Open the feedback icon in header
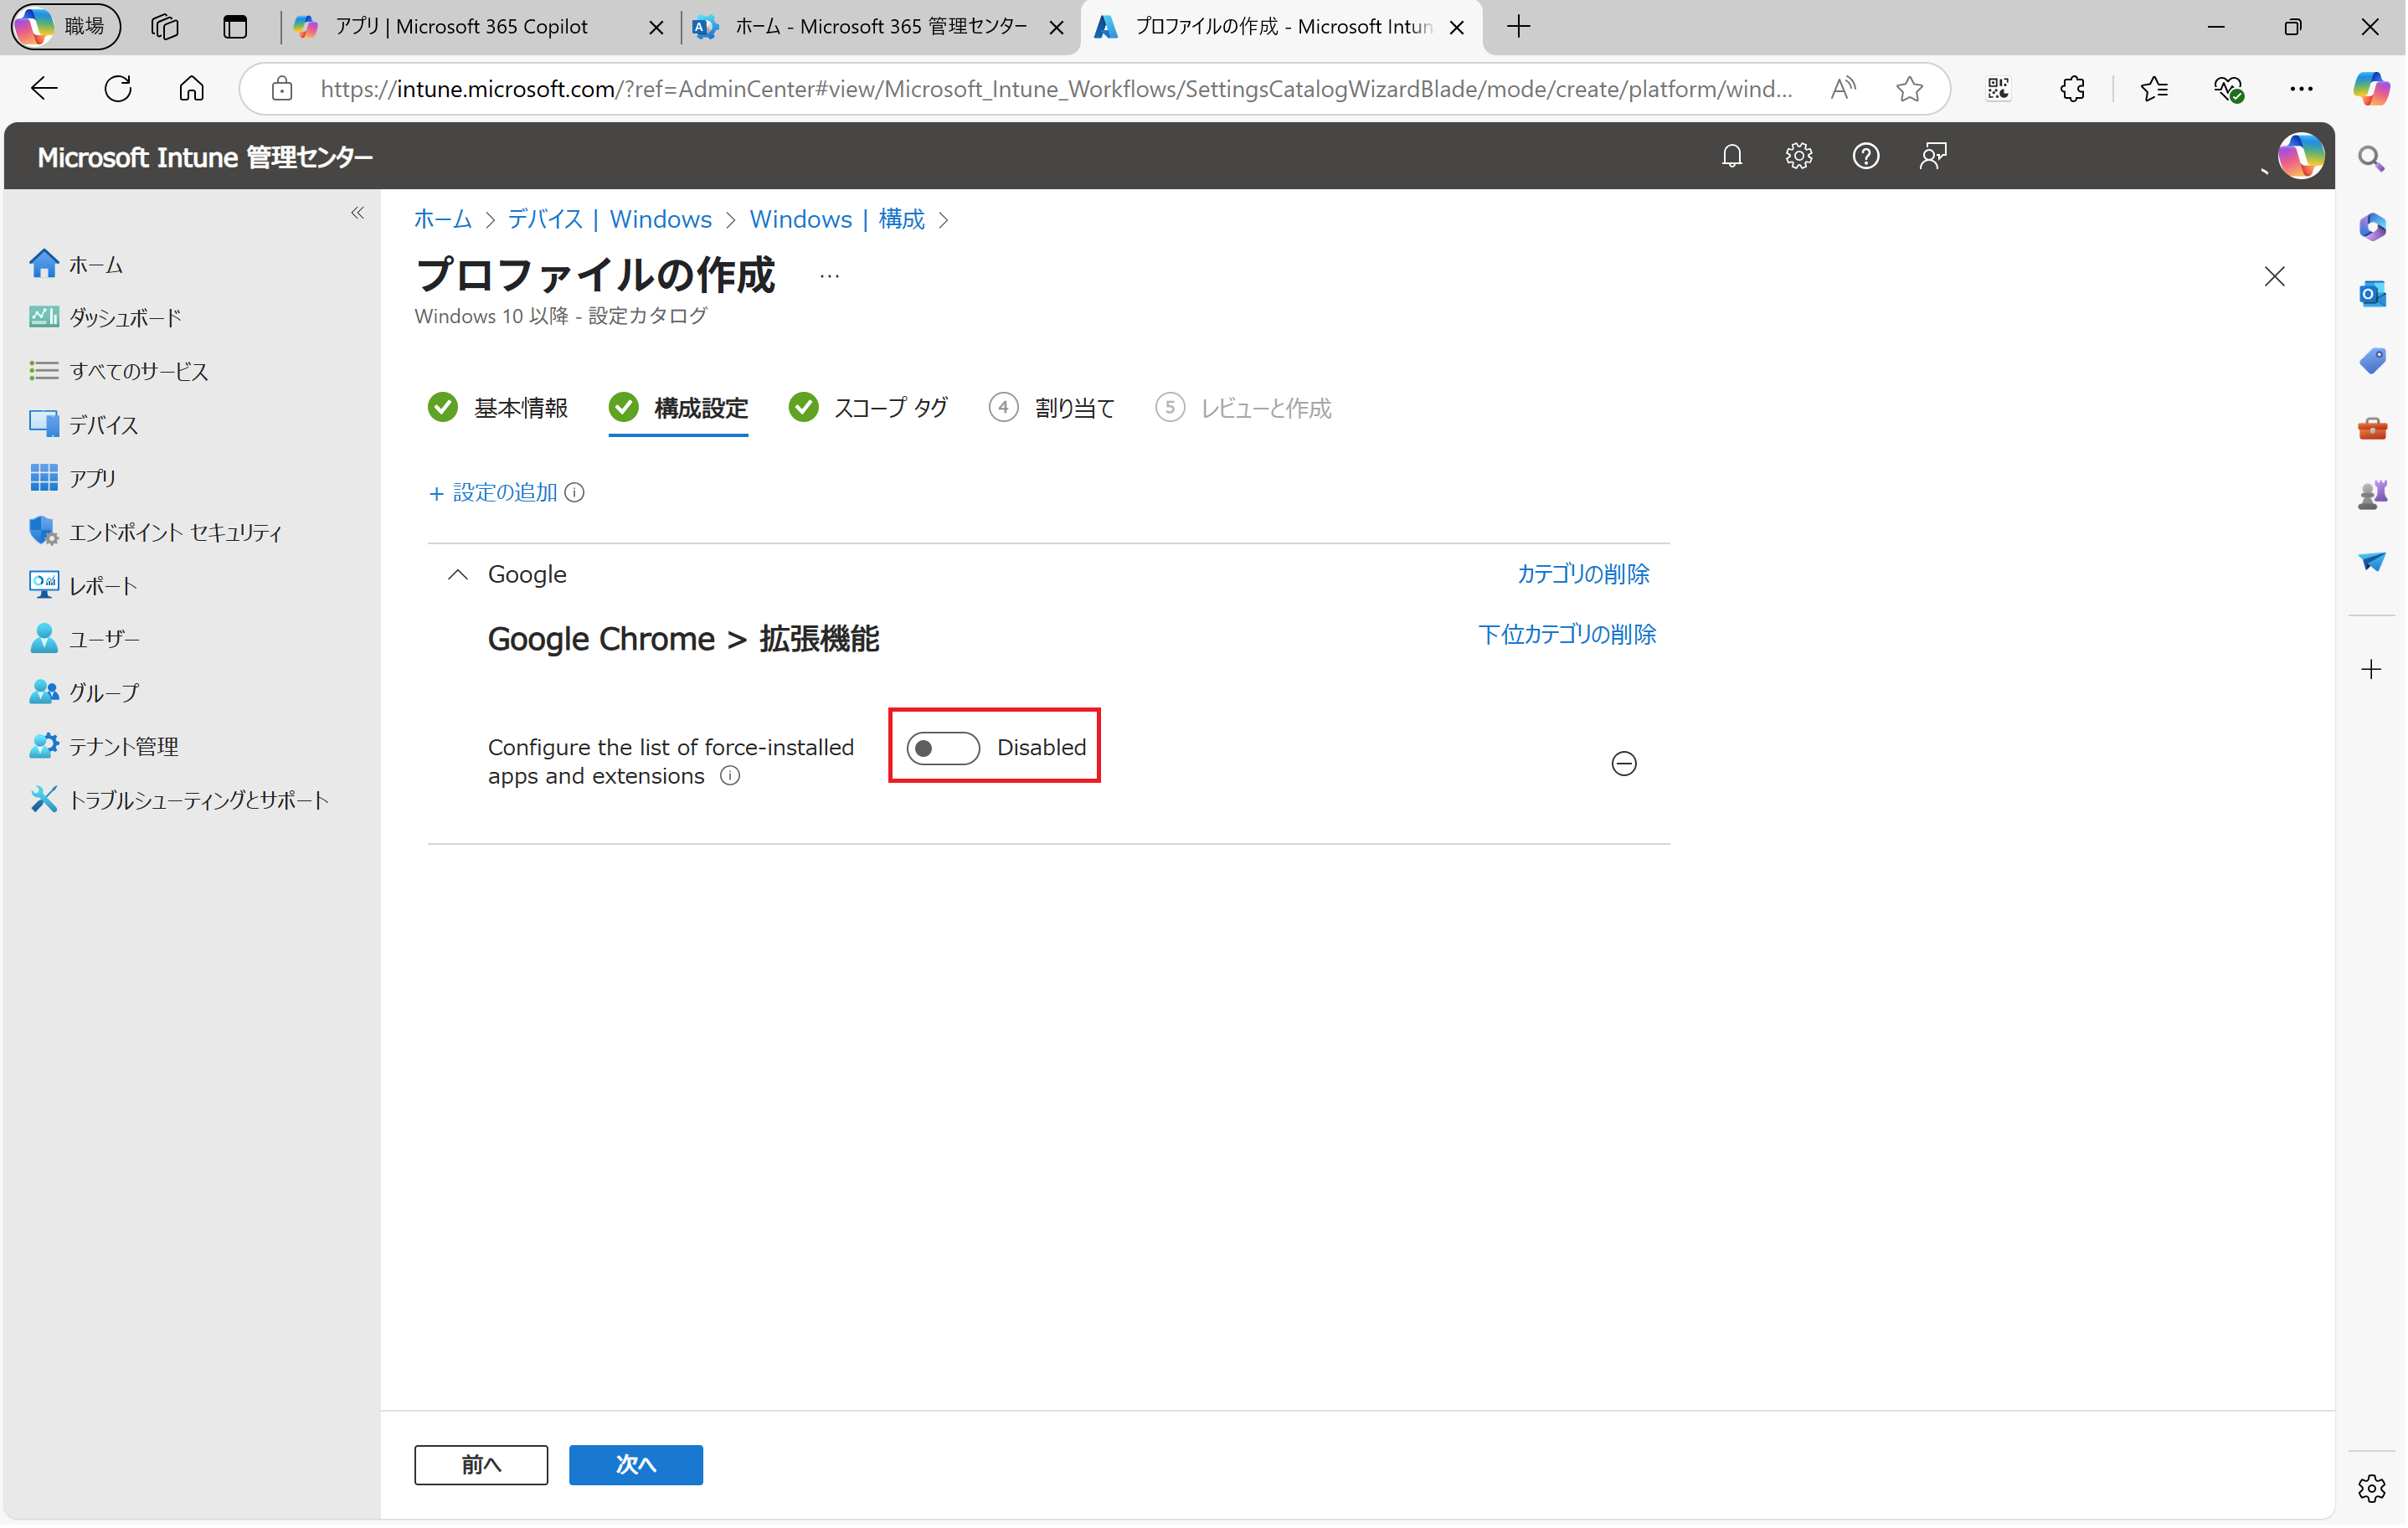2408x1528 pixels. 1933,156
